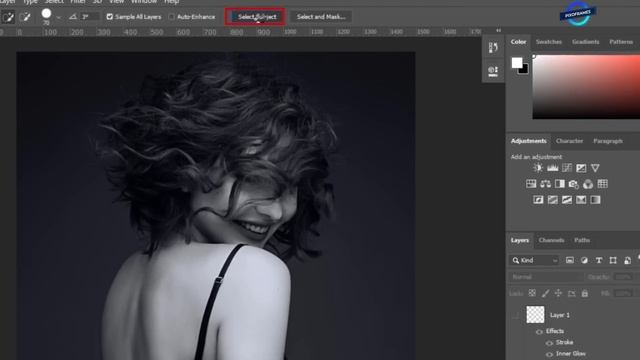Add a Color Lookup adjustment

[x=602, y=184]
